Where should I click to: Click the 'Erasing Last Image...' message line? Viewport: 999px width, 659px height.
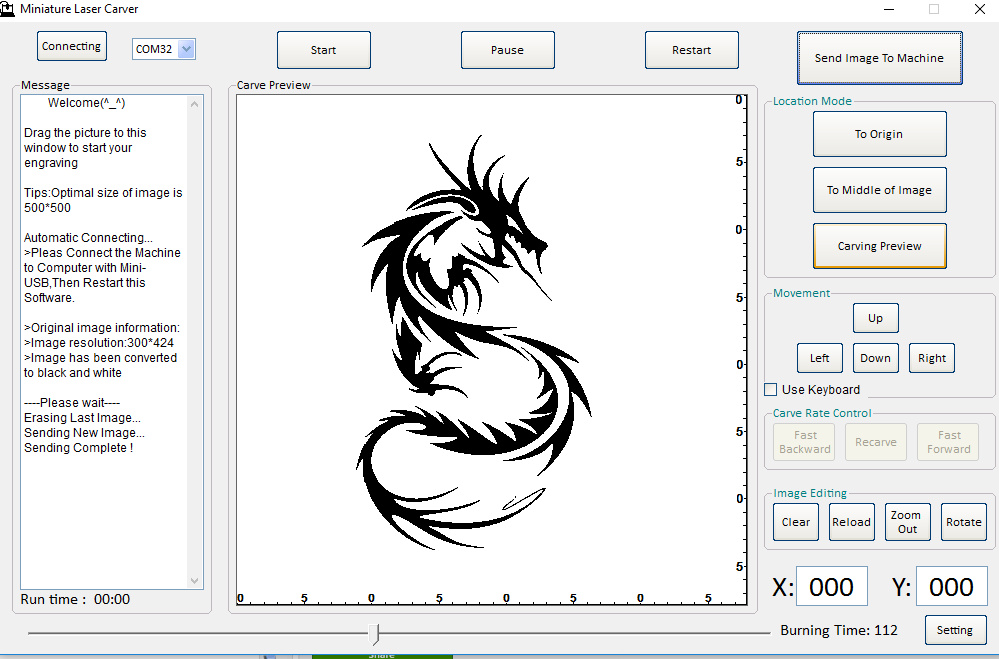82,418
